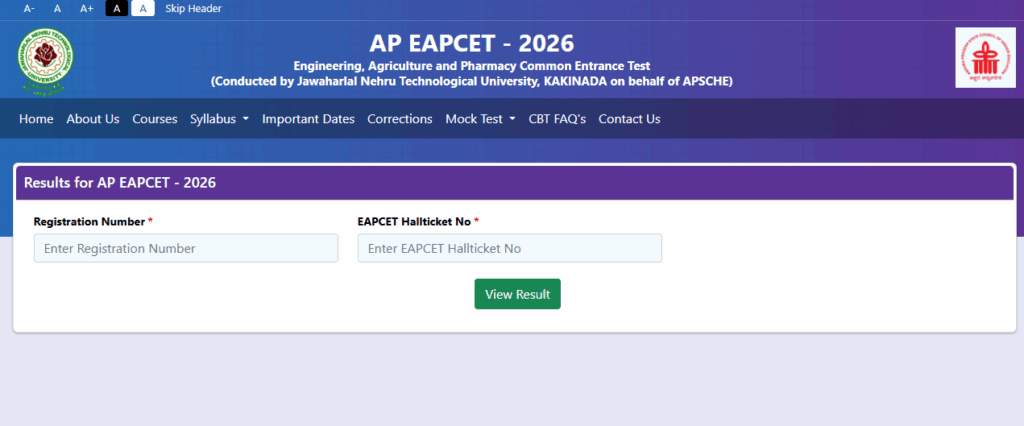This screenshot has height=426, width=1024.
Task: Click the Skip Header link
Action: (193, 8)
